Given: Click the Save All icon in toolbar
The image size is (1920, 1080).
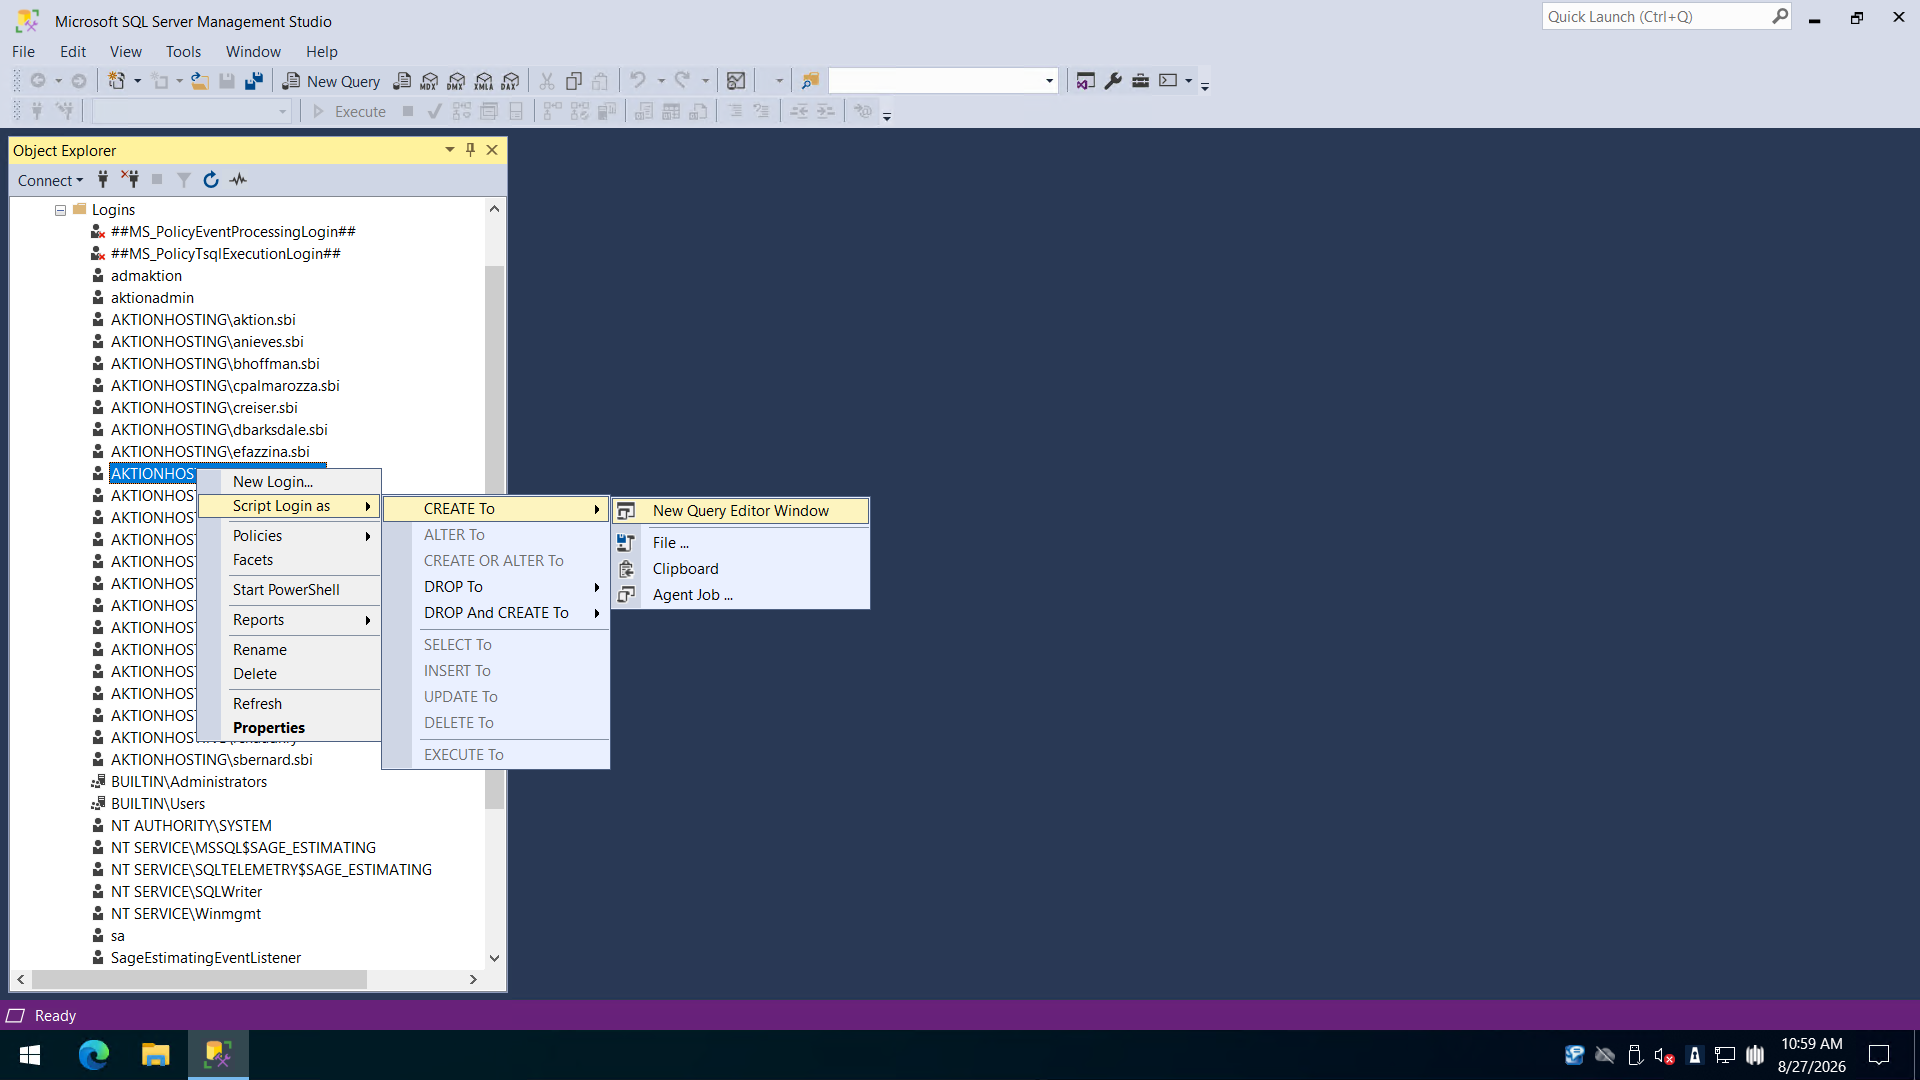Looking at the screenshot, I should (x=254, y=81).
